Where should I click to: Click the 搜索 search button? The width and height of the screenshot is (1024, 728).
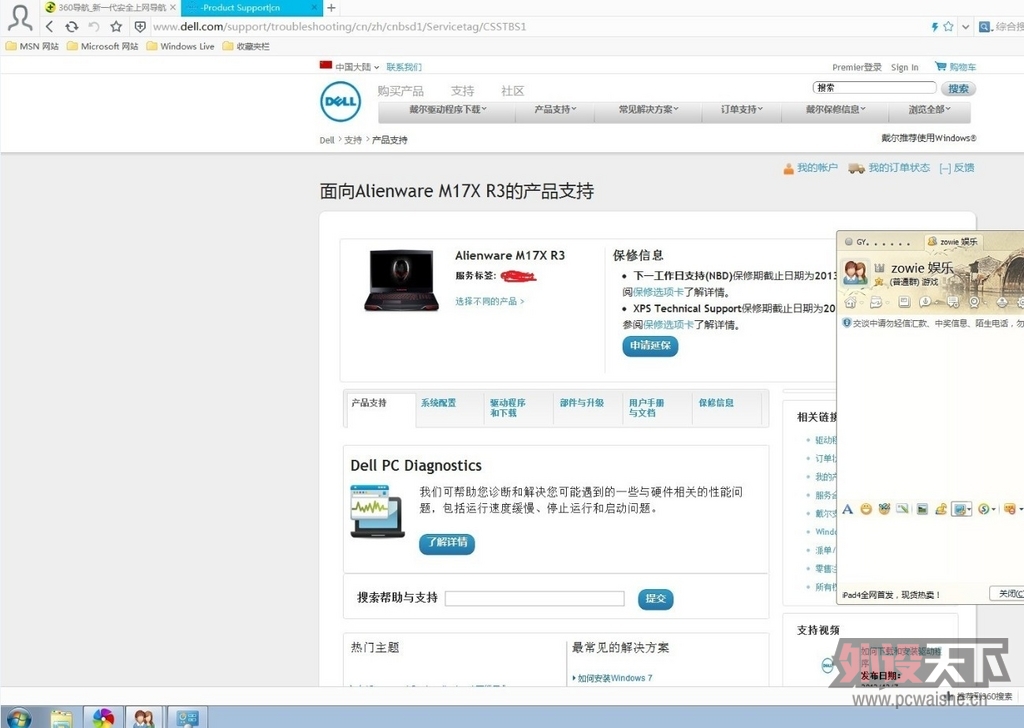tap(959, 89)
